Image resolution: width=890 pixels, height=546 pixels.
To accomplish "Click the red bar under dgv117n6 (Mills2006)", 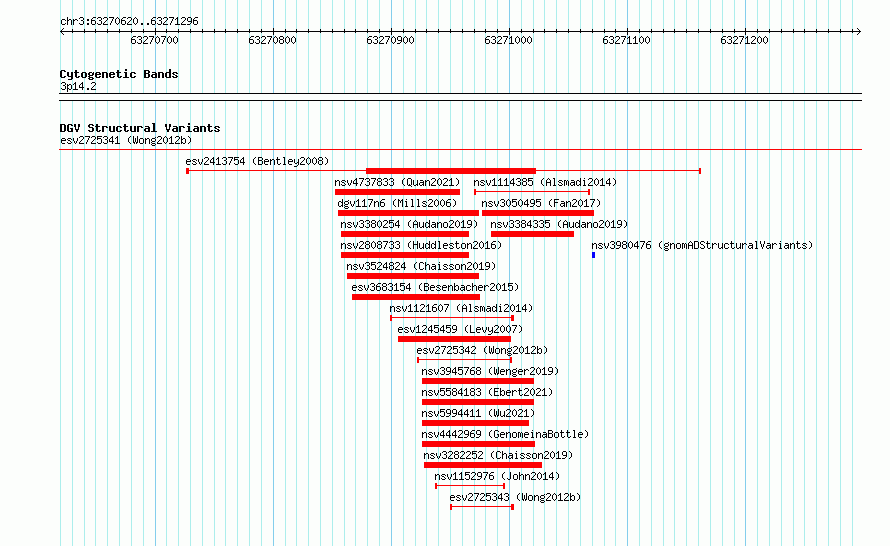I will [408, 213].
